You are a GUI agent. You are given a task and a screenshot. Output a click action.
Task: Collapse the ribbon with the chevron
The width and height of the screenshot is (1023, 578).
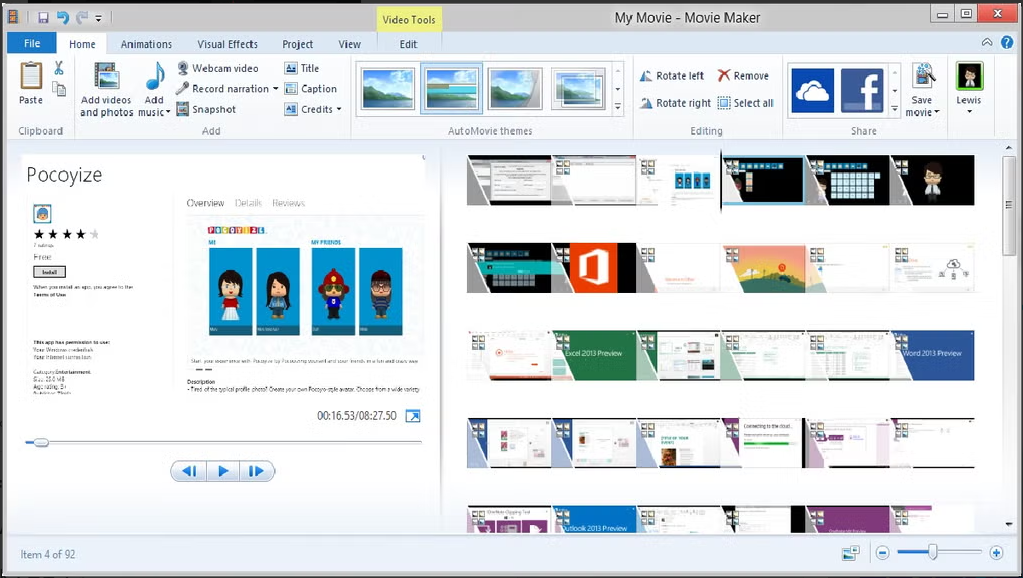point(987,42)
